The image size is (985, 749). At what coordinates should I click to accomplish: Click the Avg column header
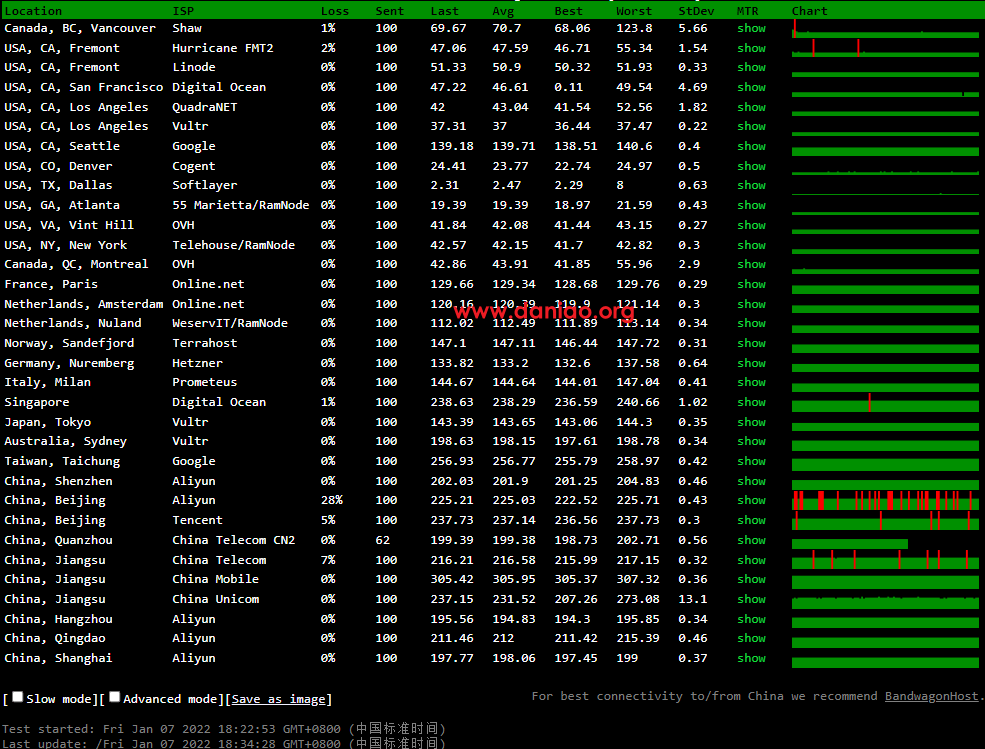coord(503,11)
